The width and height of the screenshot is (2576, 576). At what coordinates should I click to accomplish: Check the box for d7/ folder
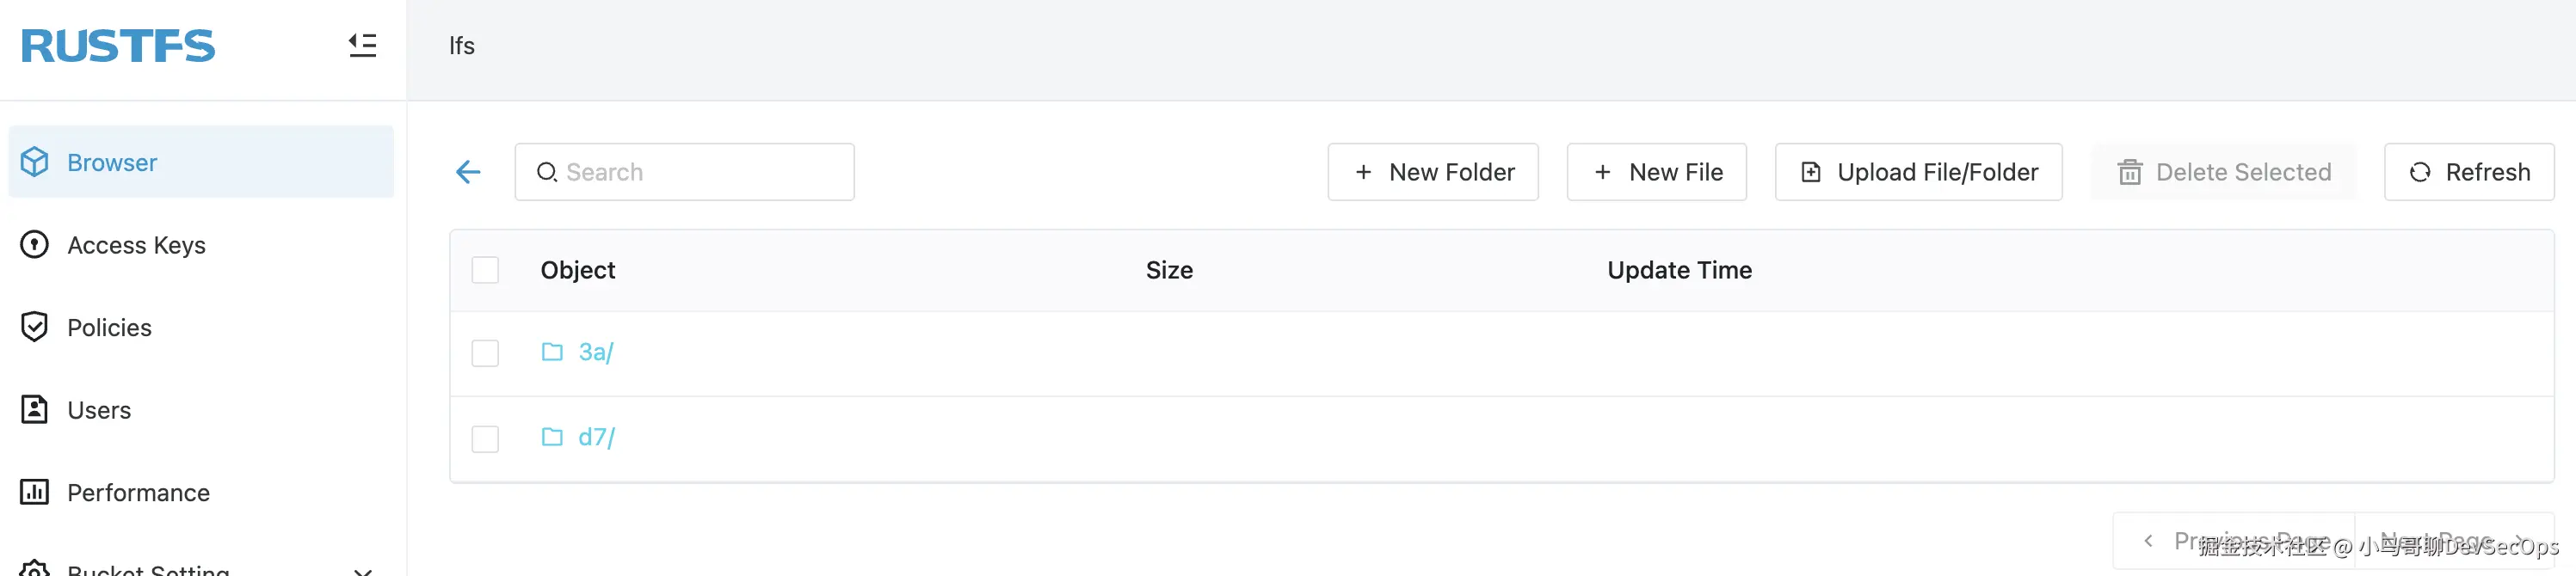tap(485, 439)
